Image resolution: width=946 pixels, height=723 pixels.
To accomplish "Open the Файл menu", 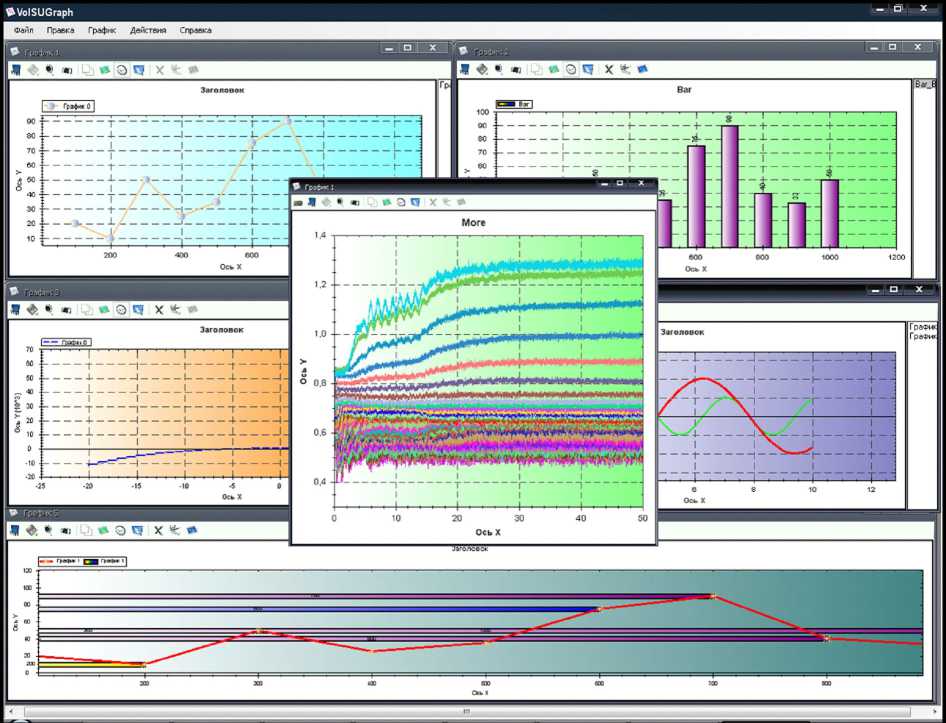I will pos(24,30).
